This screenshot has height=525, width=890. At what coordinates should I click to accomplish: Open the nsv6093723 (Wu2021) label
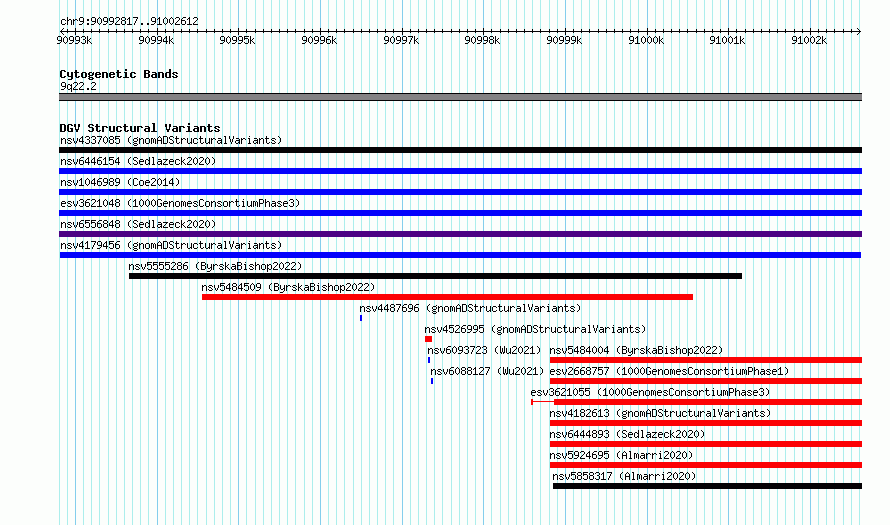point(484,350)
